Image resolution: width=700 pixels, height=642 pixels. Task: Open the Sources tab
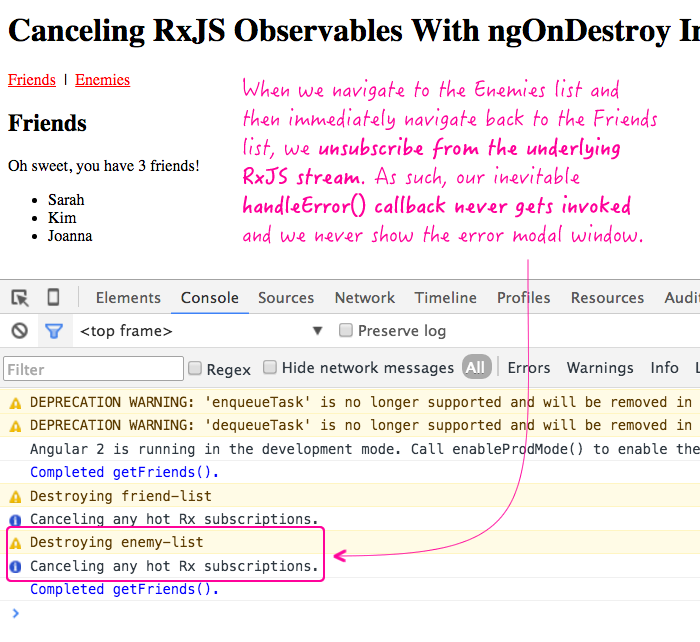click(x=286, y=298)
